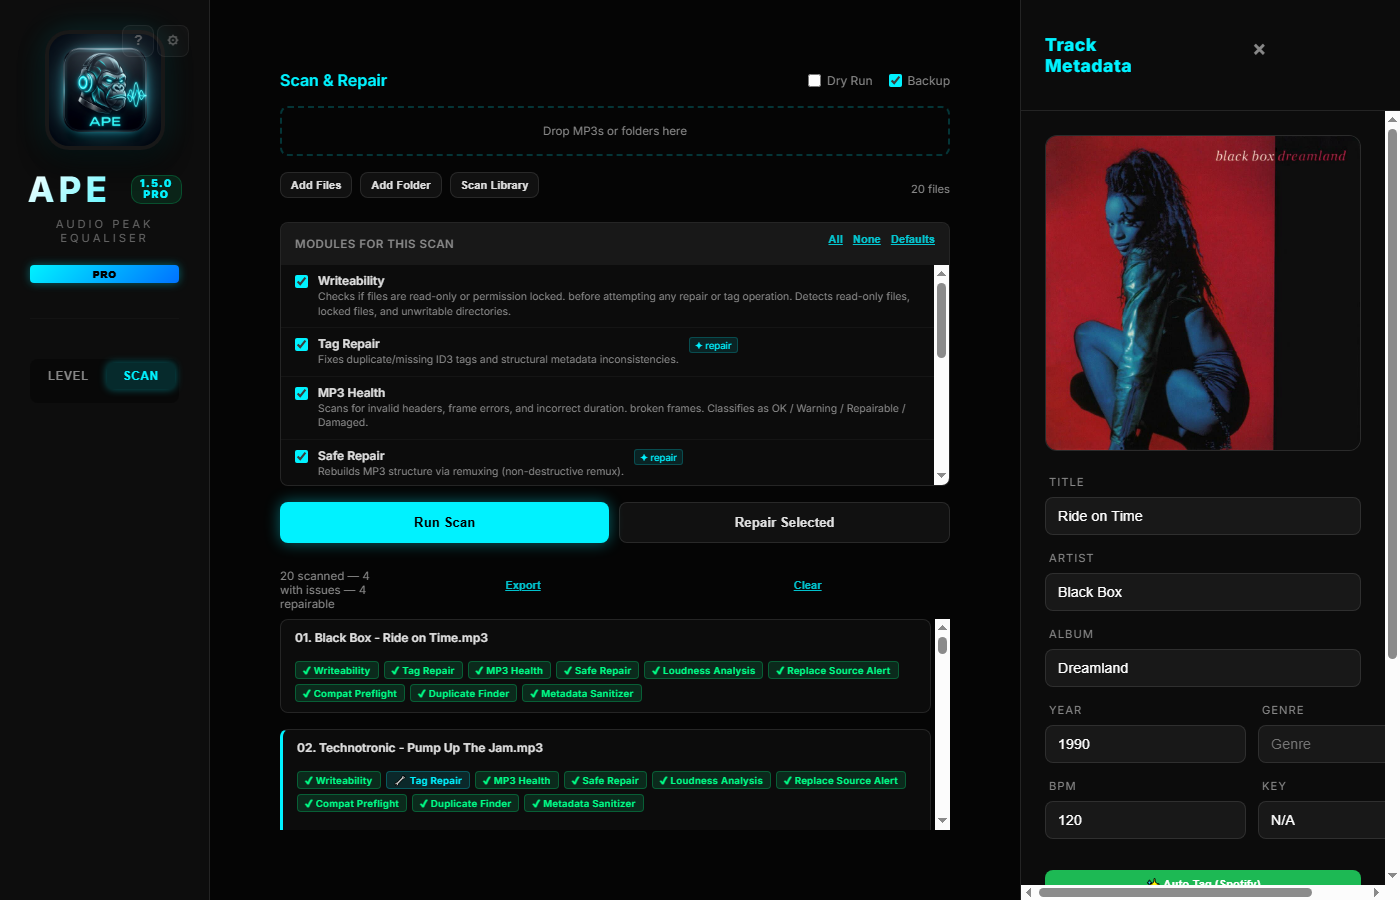The height and width of the screenshot is (900, 1400).
Task: Click the Repair Selected button
Action: [784, 522]
